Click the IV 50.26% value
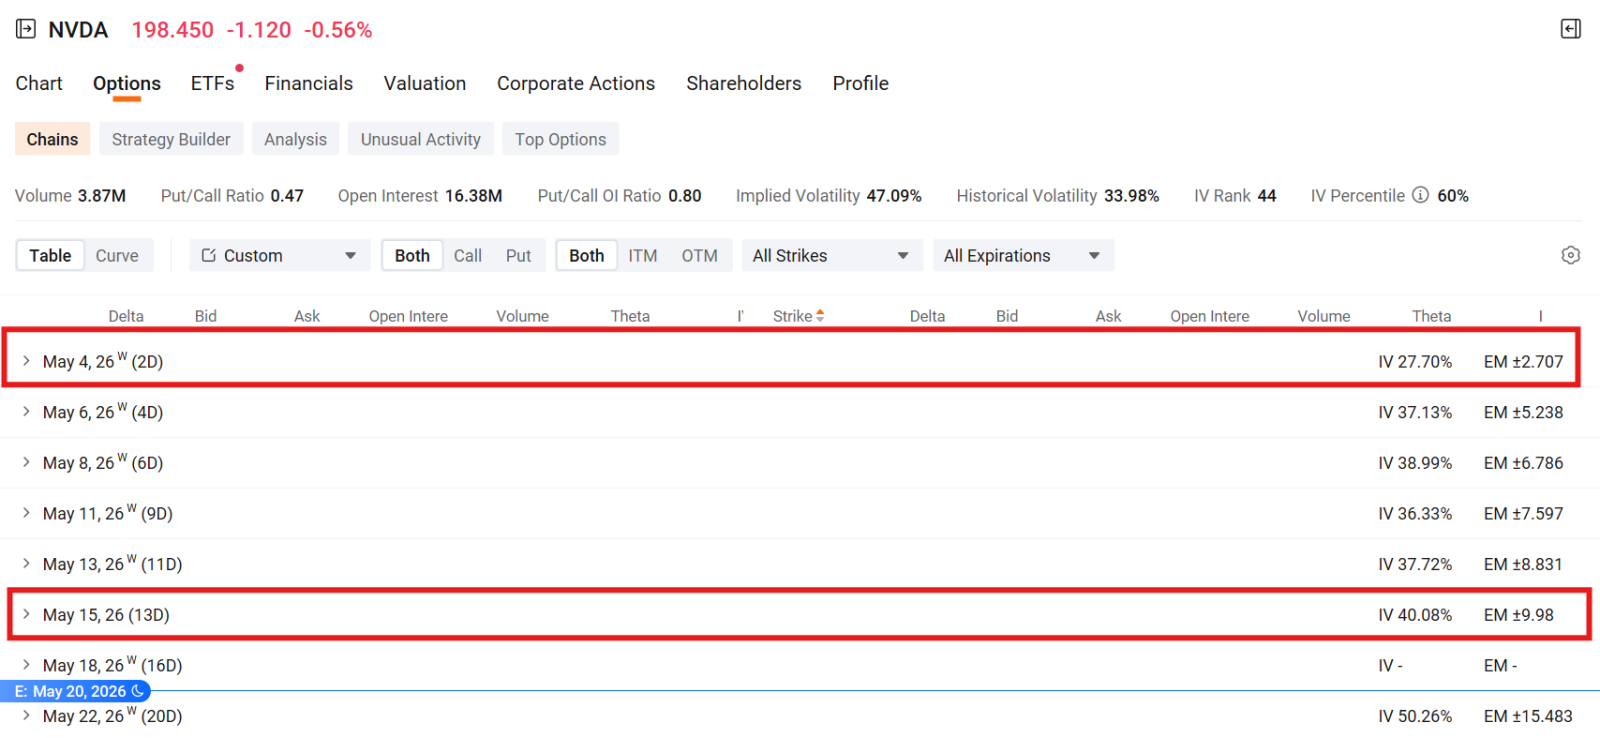 (x=1415, y=716)
